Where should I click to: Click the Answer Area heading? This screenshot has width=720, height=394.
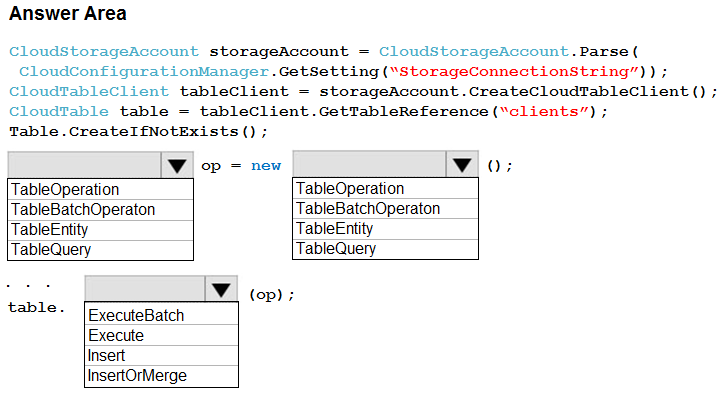click(x=68, y=13)
